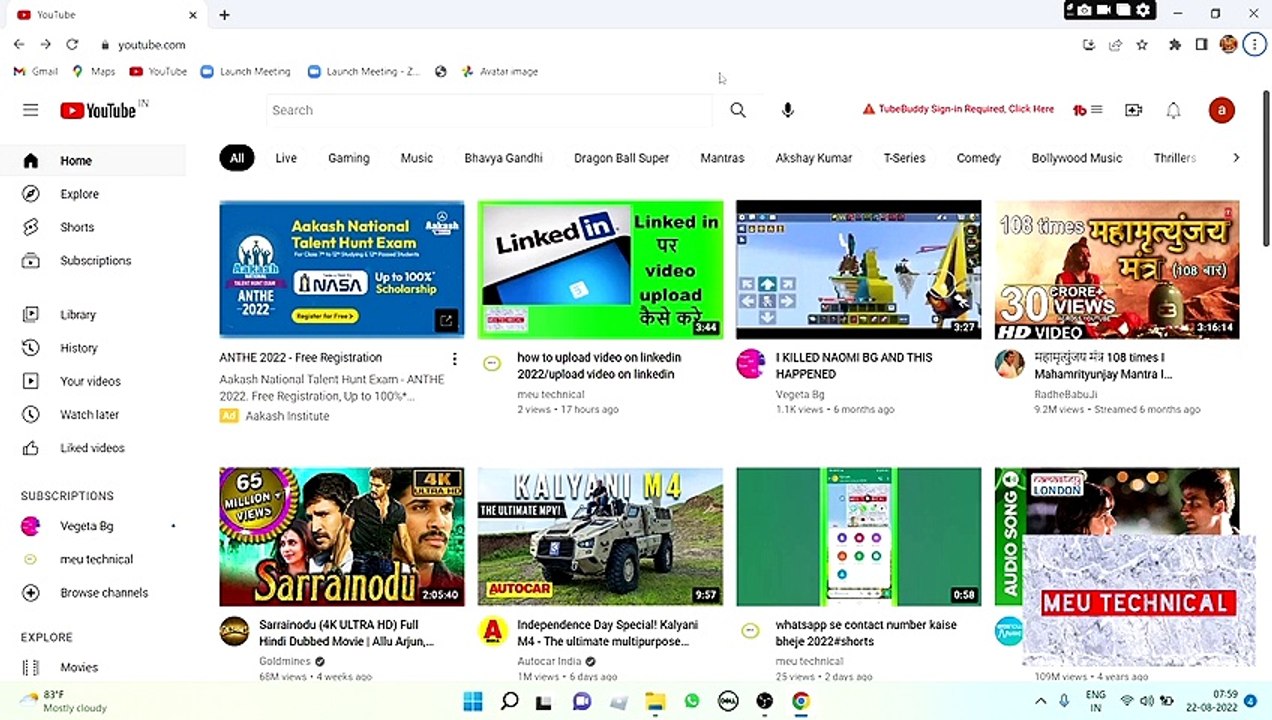Click the search magnifier button

(738, 110)
